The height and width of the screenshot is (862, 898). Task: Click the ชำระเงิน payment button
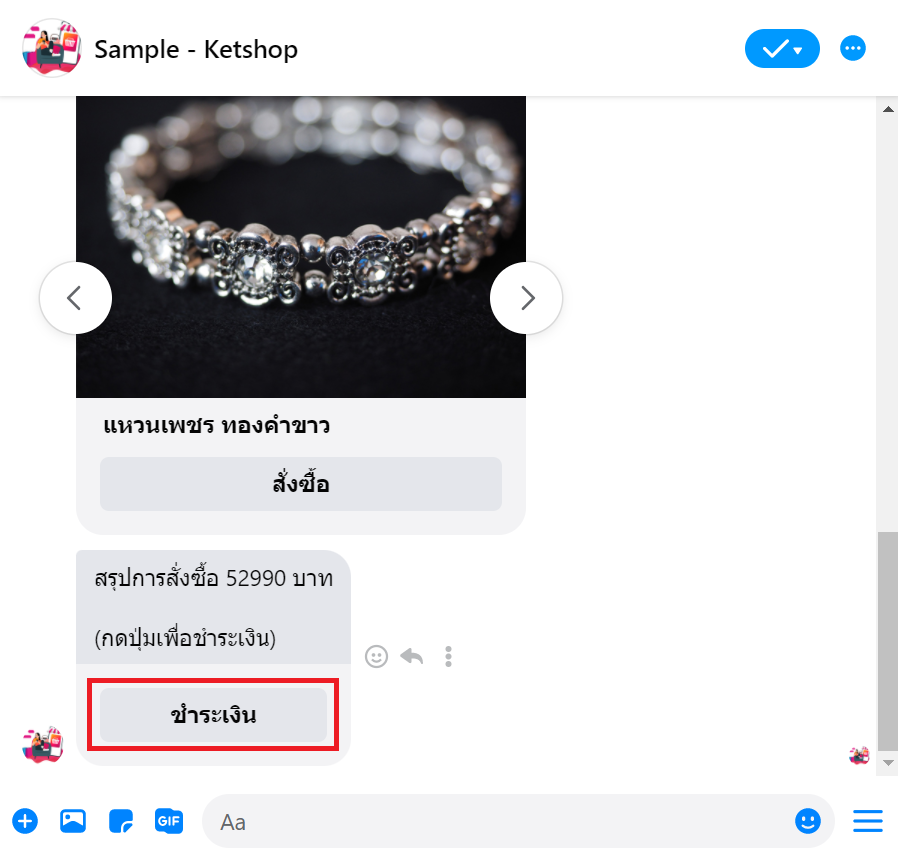click(213, 715)
